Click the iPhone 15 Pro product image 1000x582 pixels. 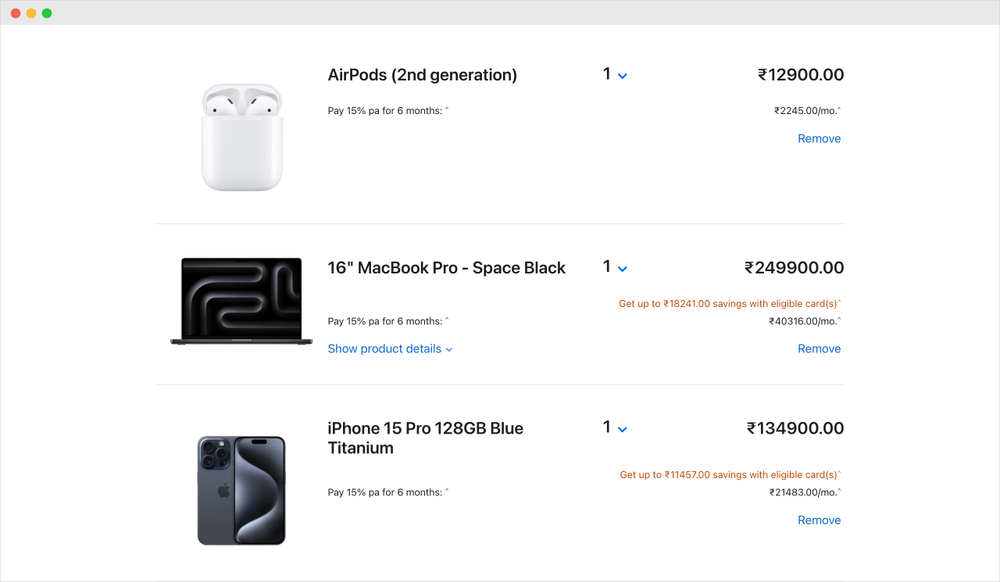242,490
